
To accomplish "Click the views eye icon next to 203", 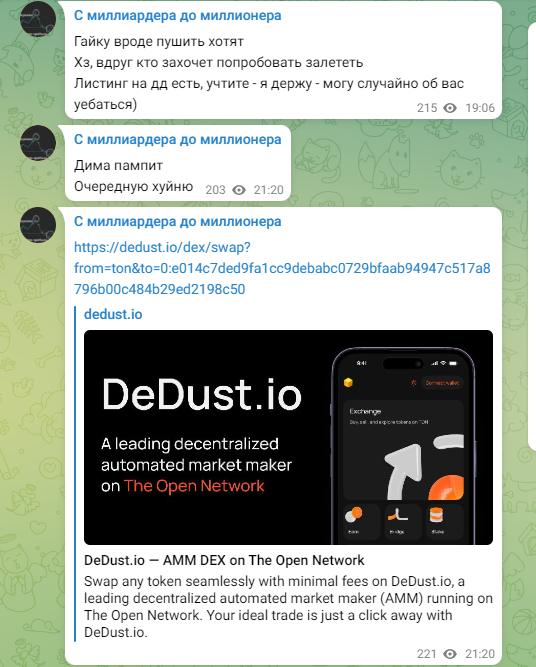I will pos(239,190).
